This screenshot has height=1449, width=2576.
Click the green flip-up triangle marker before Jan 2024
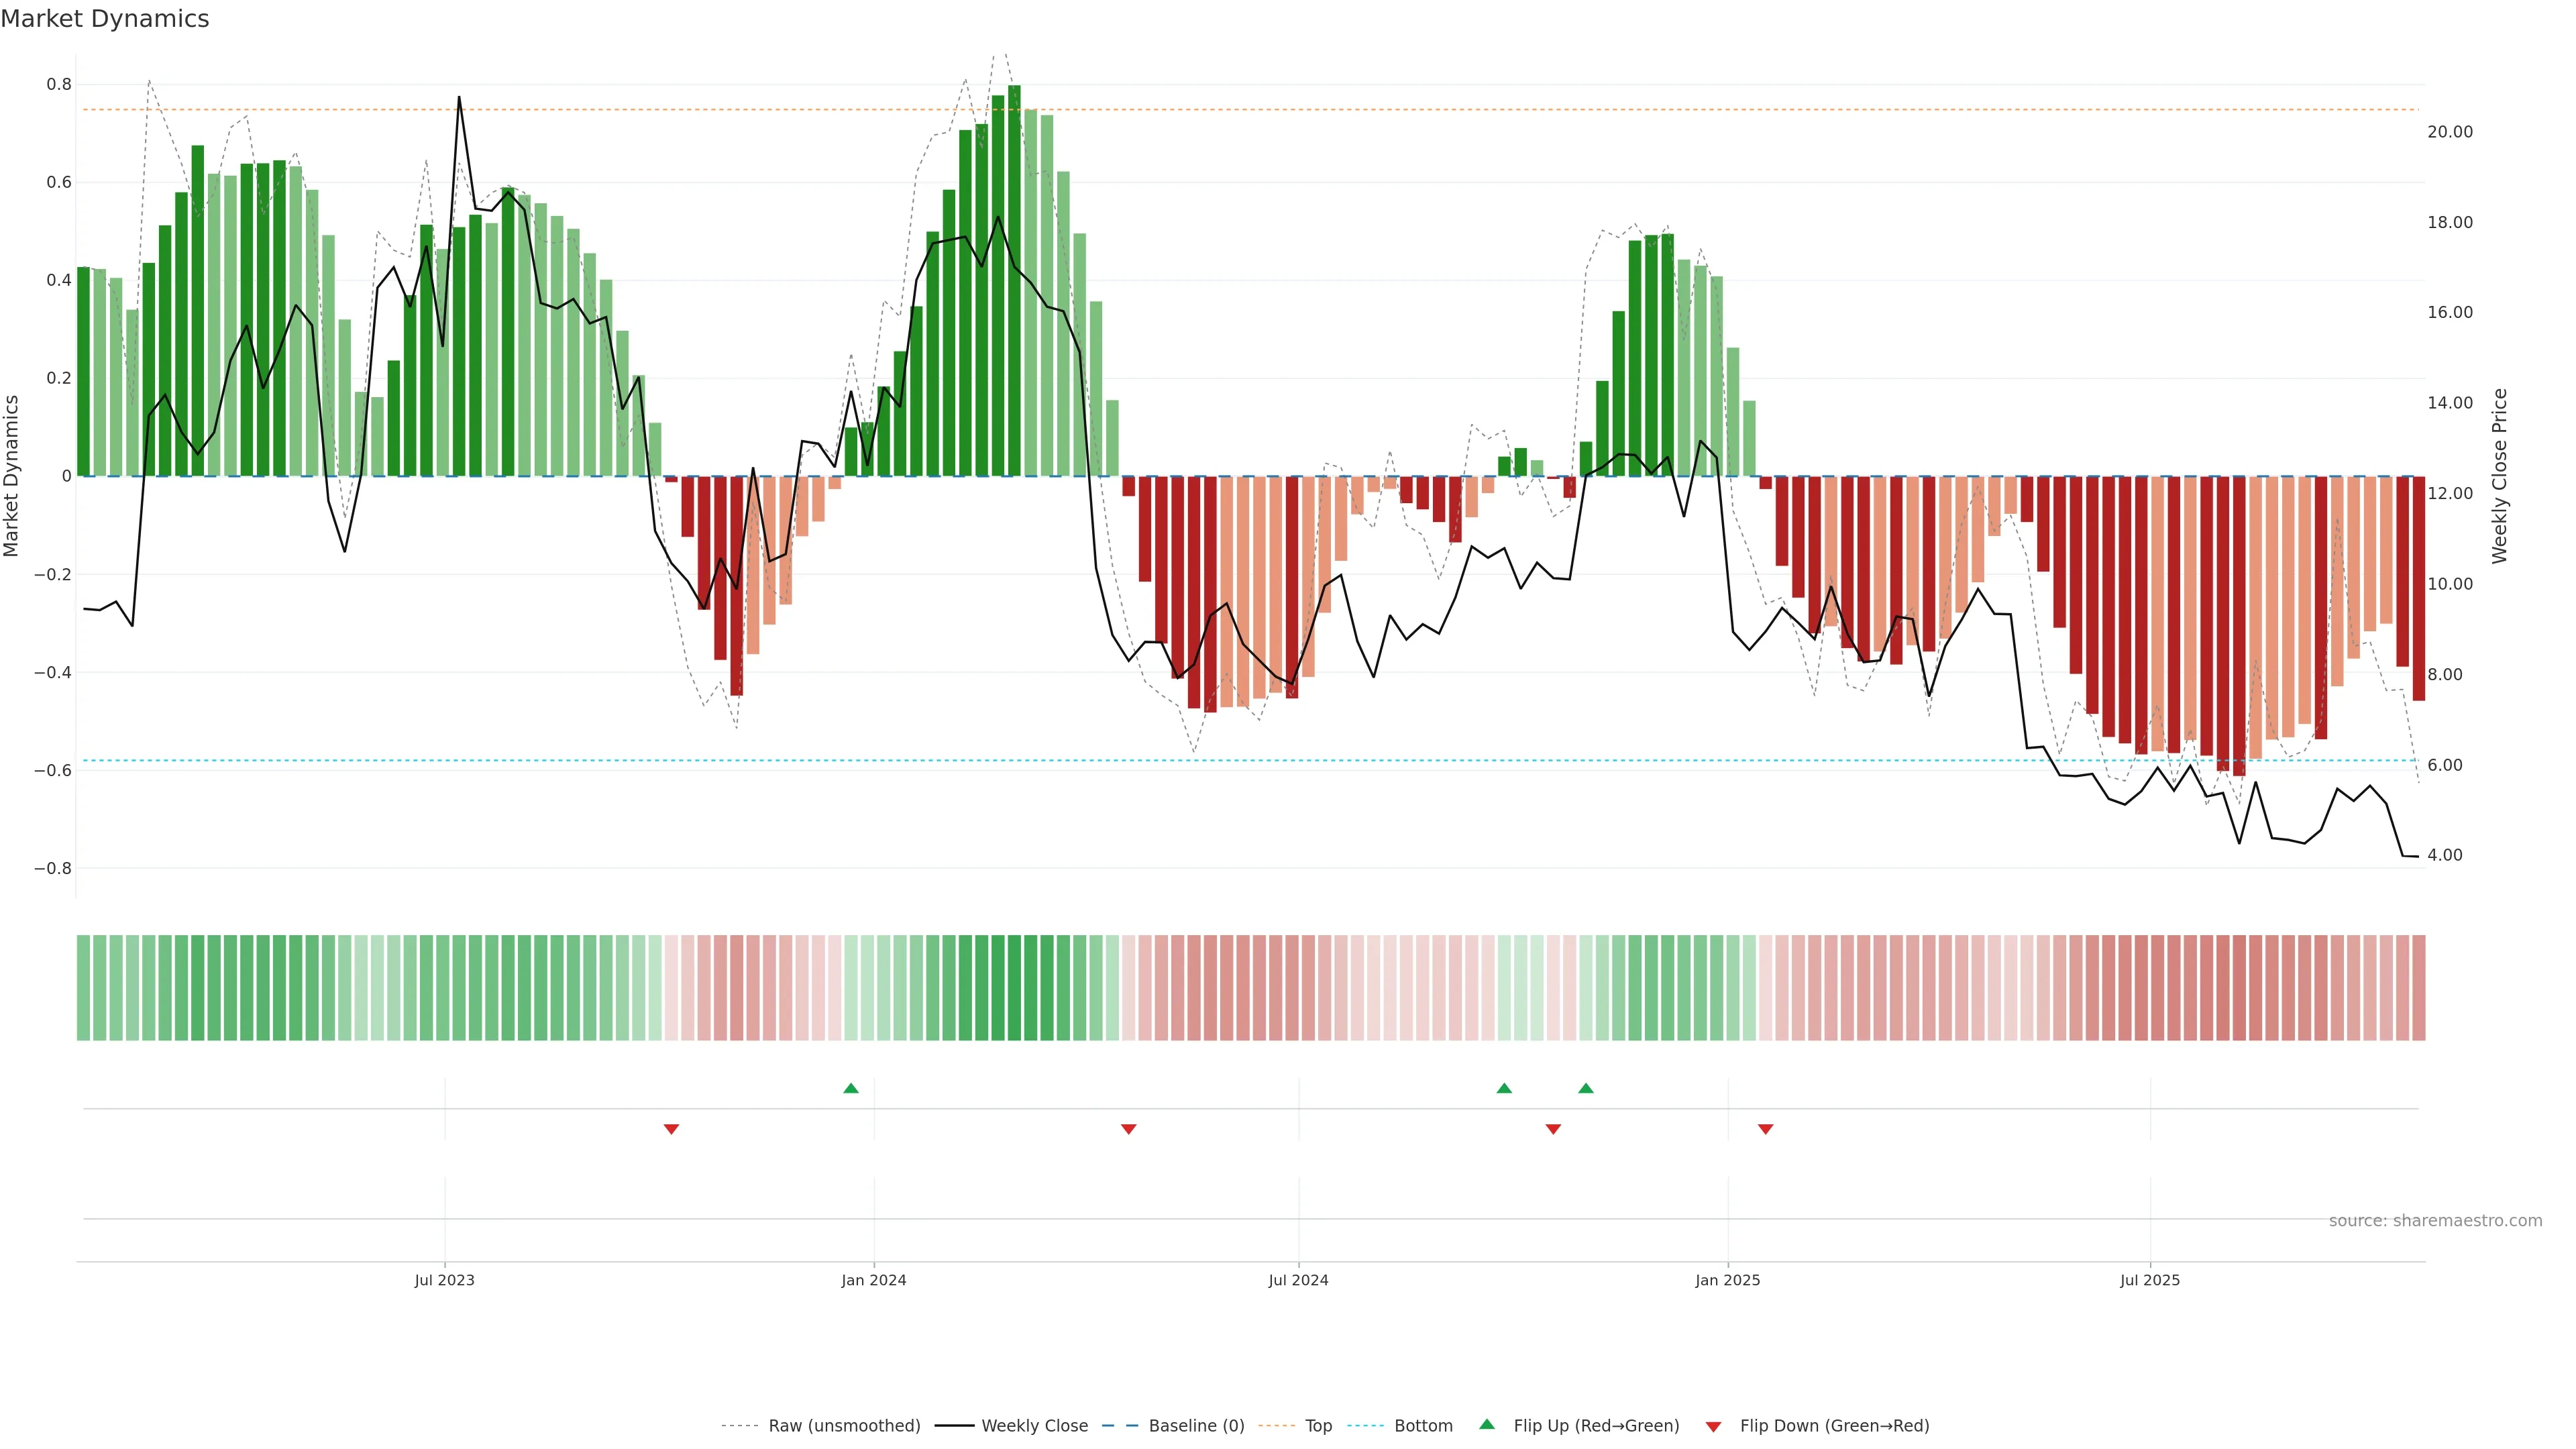851,1088
